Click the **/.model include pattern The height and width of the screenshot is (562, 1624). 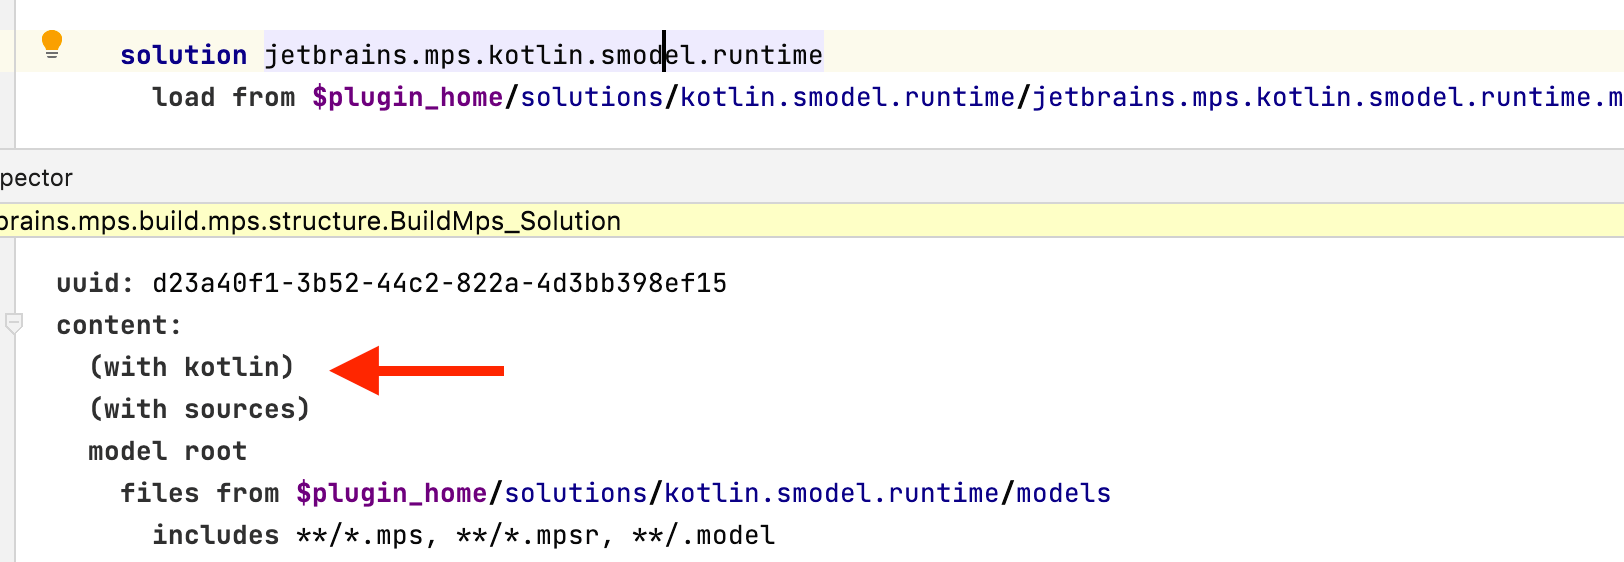click(703, 535)
